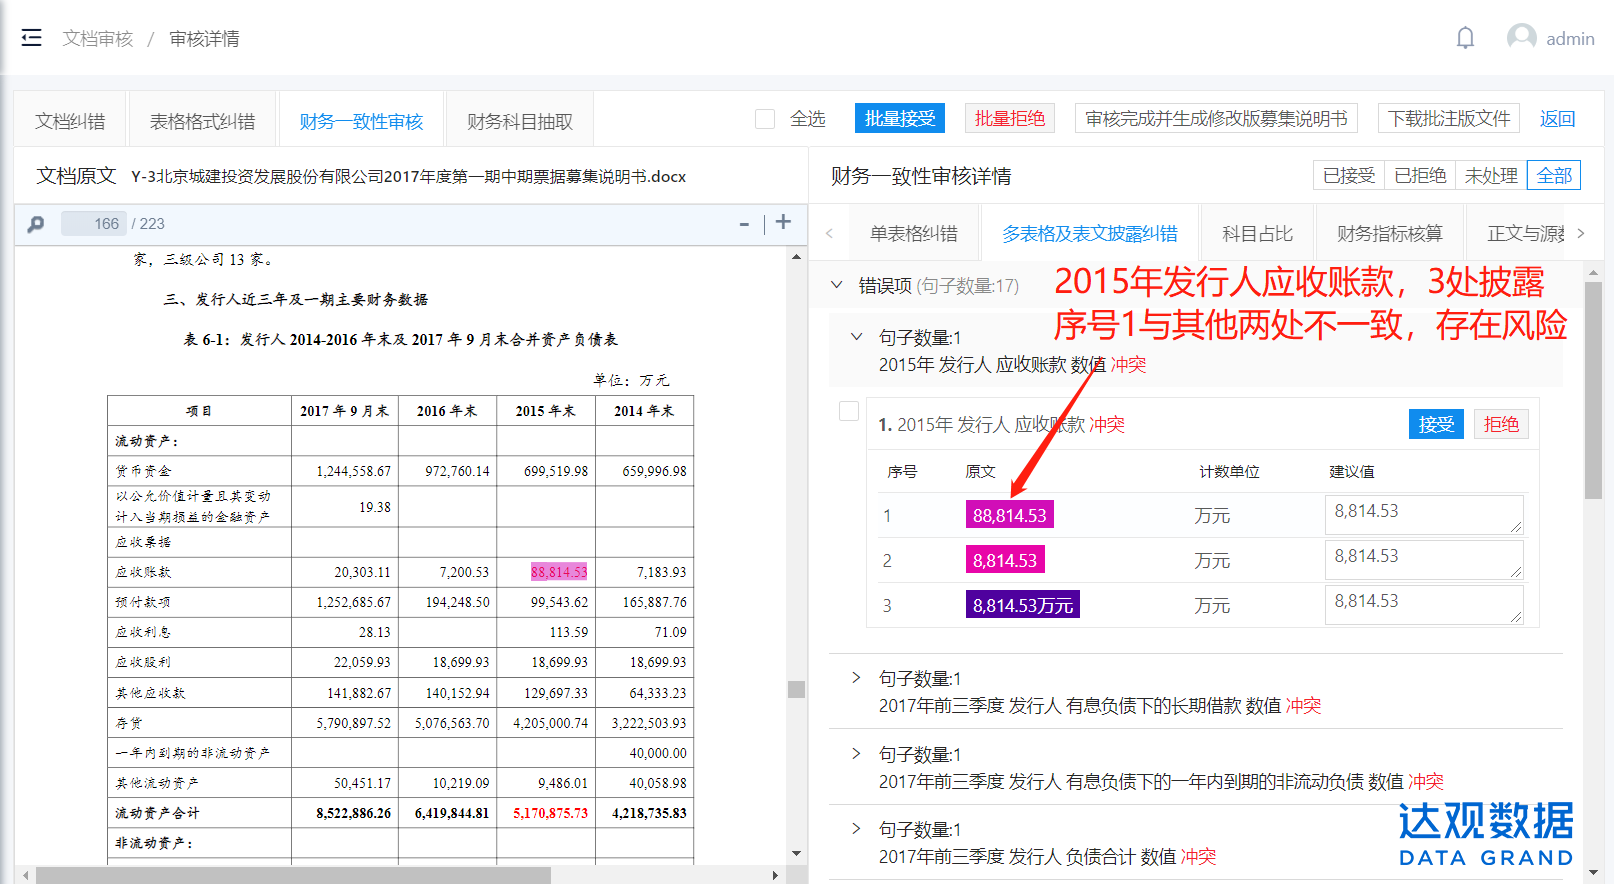Viewport: 1614px width, 884px height.
Task: Switch to the 文档纠错 tab
Action: point(70,121)
